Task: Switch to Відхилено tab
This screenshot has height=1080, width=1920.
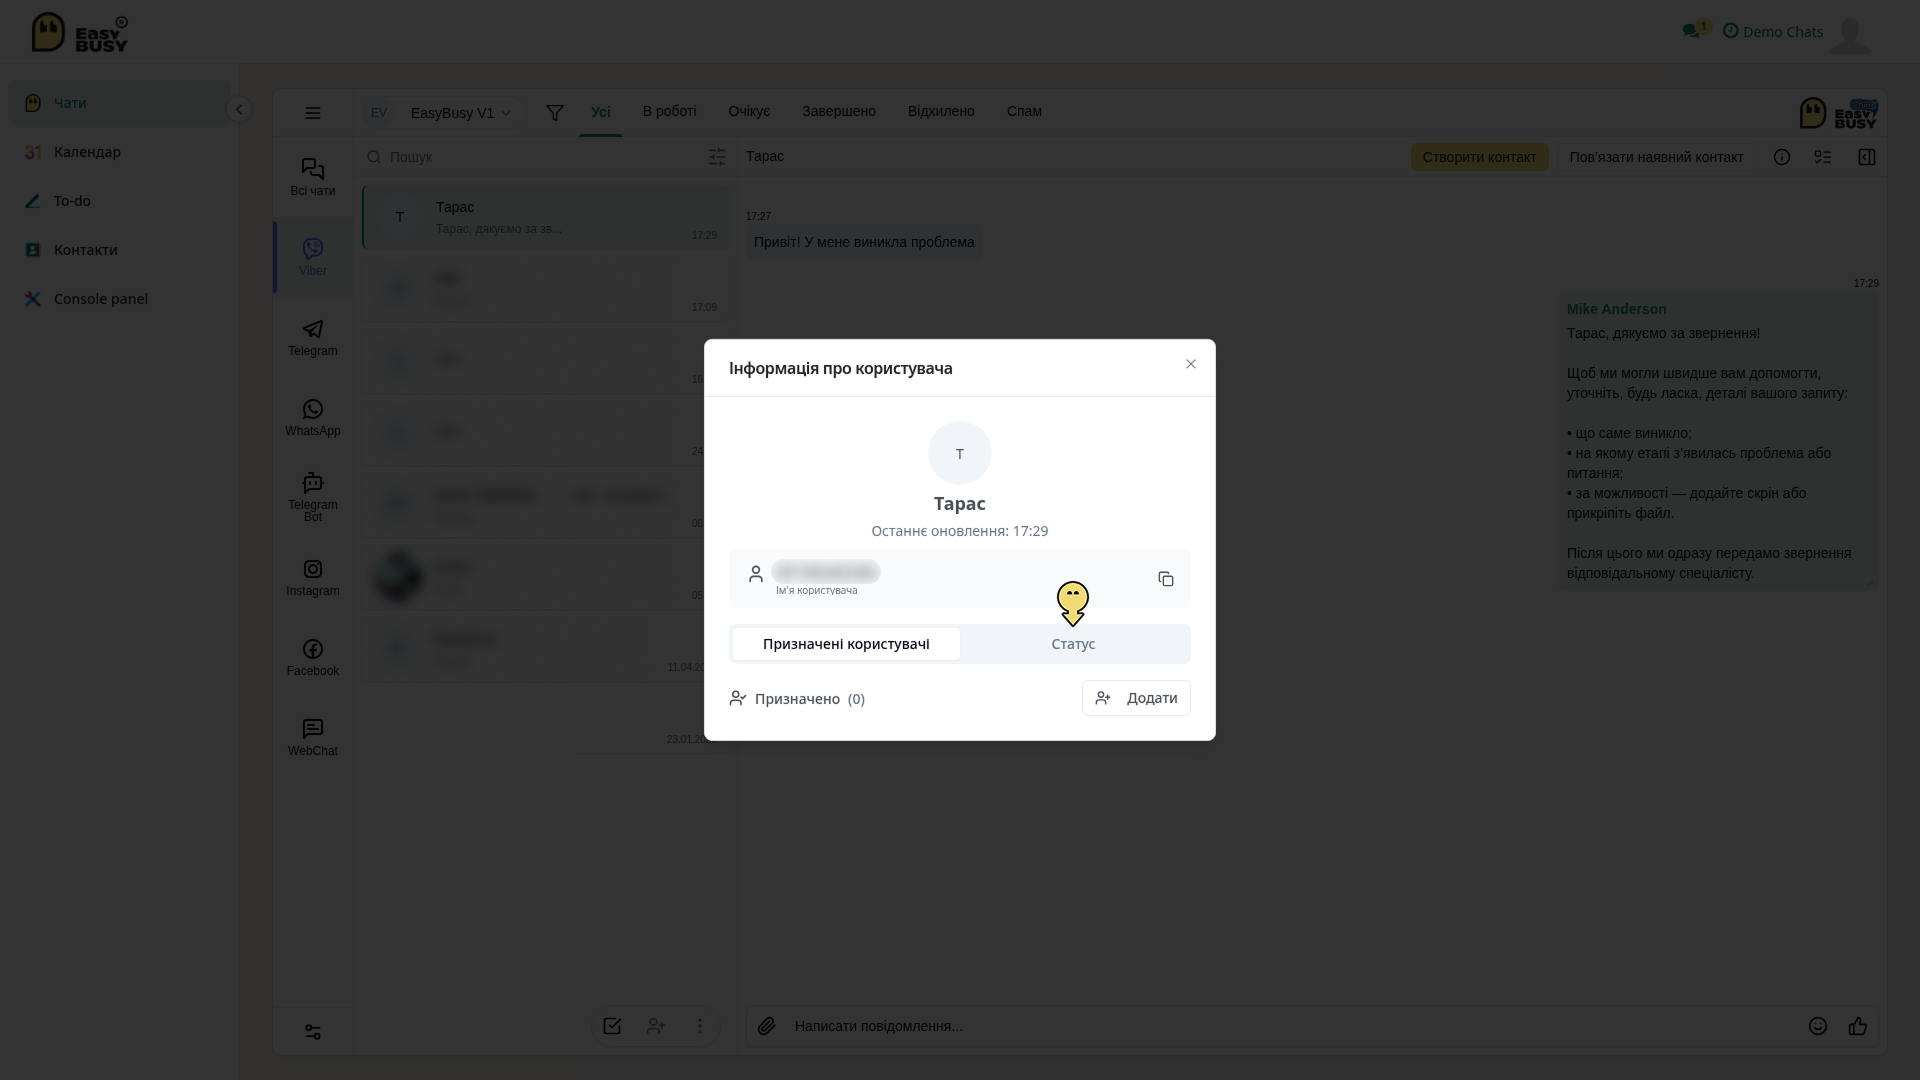Action: pos(941,111)
